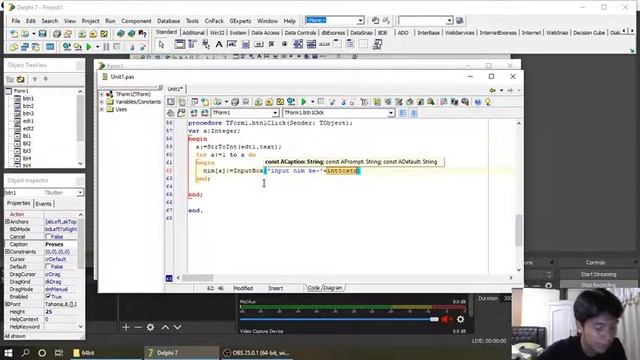Open the GExperts menu
Image resolution: width=640 pixels, height=360 pixels.
tap(240, 21)
